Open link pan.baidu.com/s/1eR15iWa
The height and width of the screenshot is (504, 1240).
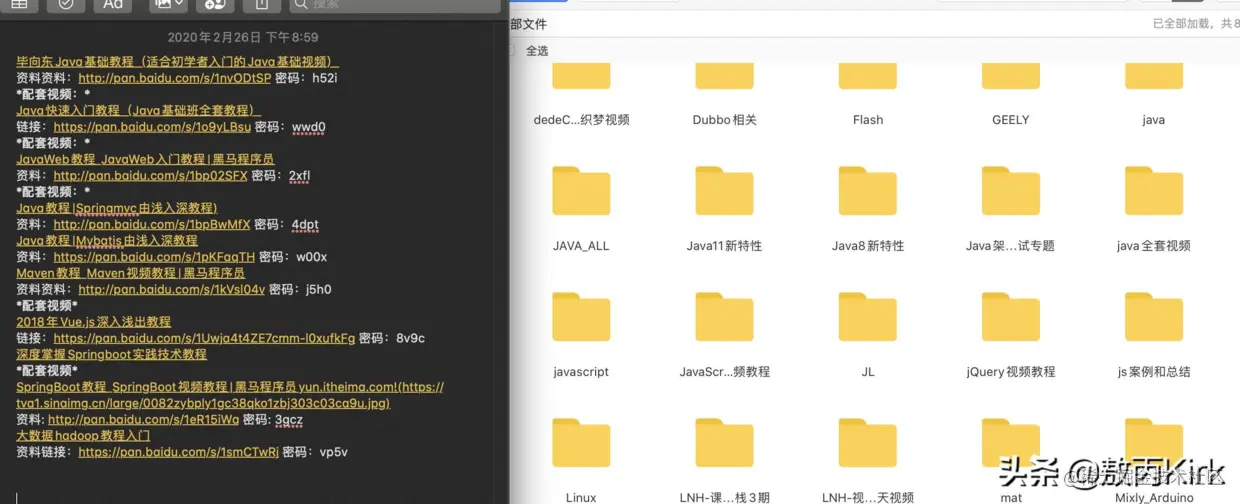143,420
